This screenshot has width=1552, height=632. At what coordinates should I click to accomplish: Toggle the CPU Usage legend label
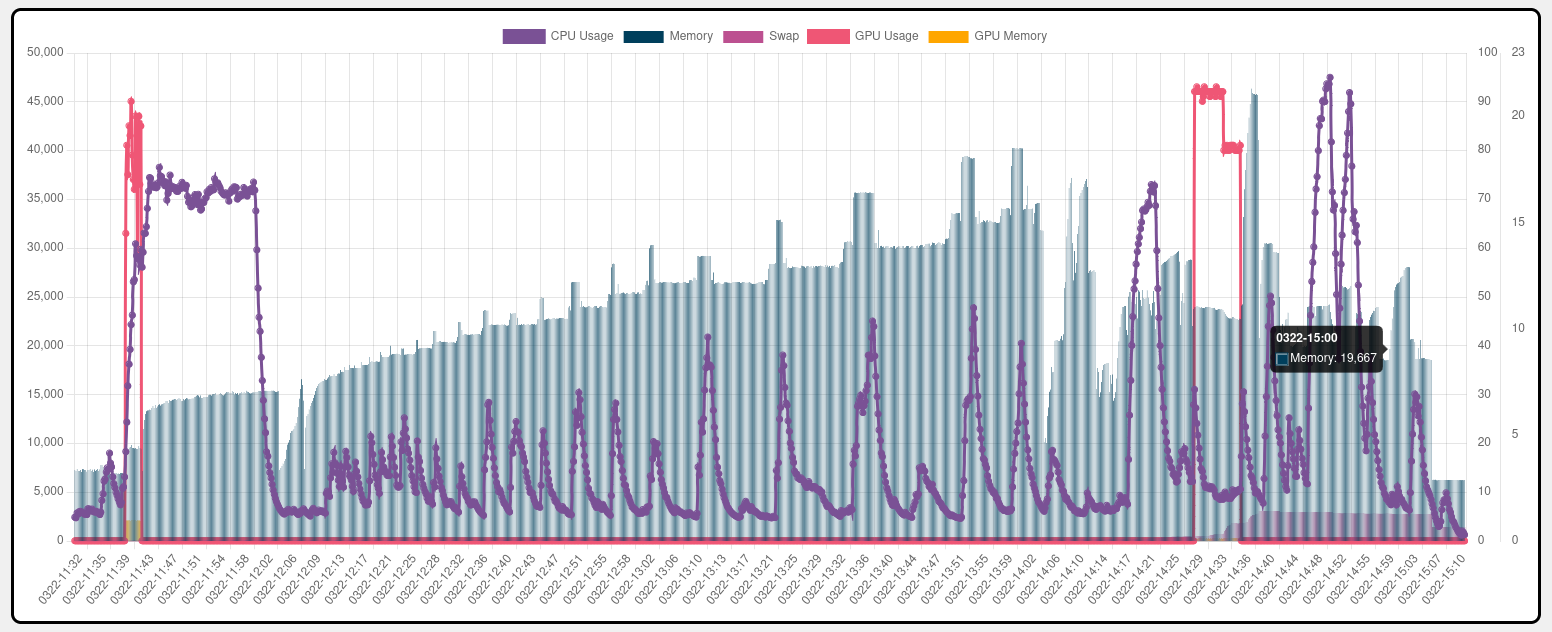[582, 36]
